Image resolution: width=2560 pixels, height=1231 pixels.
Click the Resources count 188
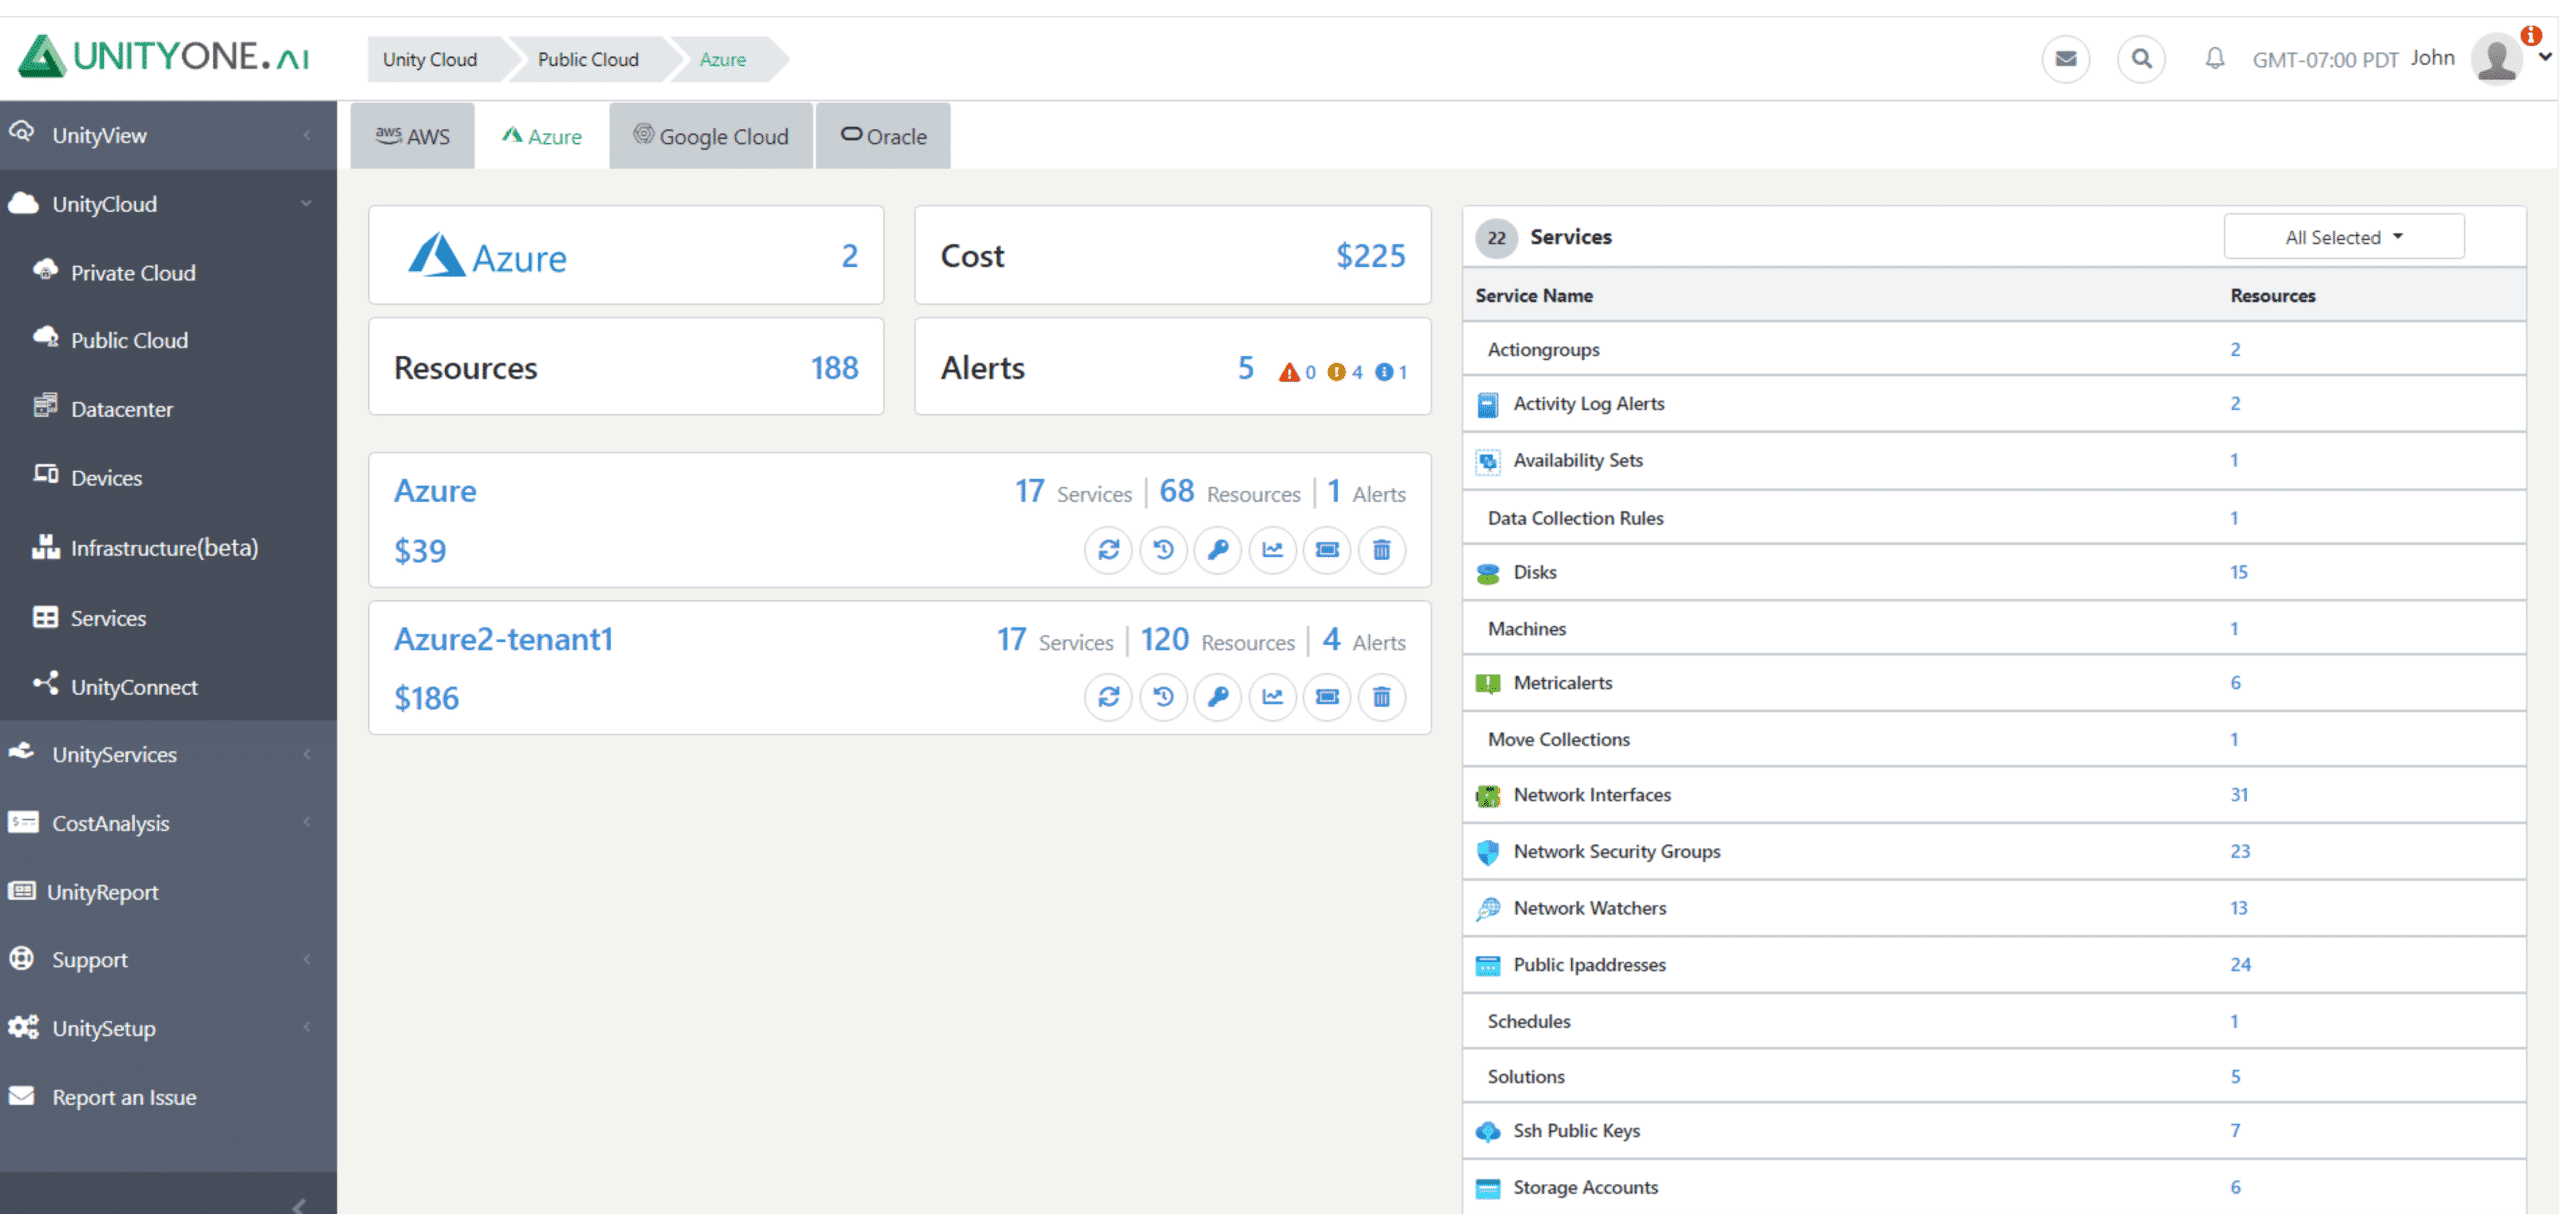[x=834, y=368]
